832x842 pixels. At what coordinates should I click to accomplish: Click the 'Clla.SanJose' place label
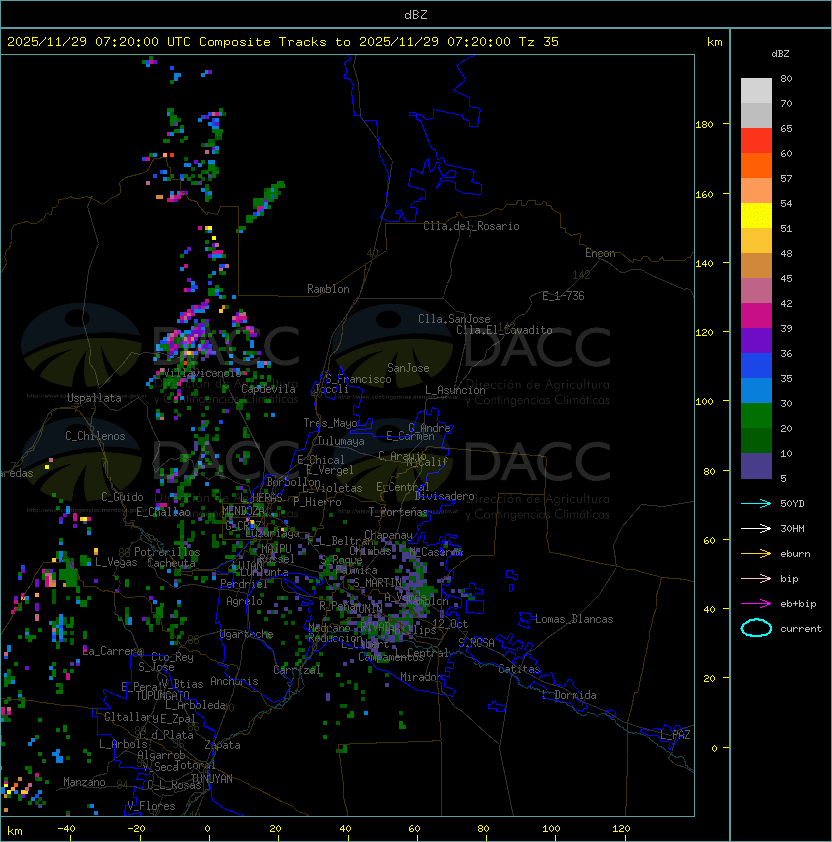tap(454, 319)
